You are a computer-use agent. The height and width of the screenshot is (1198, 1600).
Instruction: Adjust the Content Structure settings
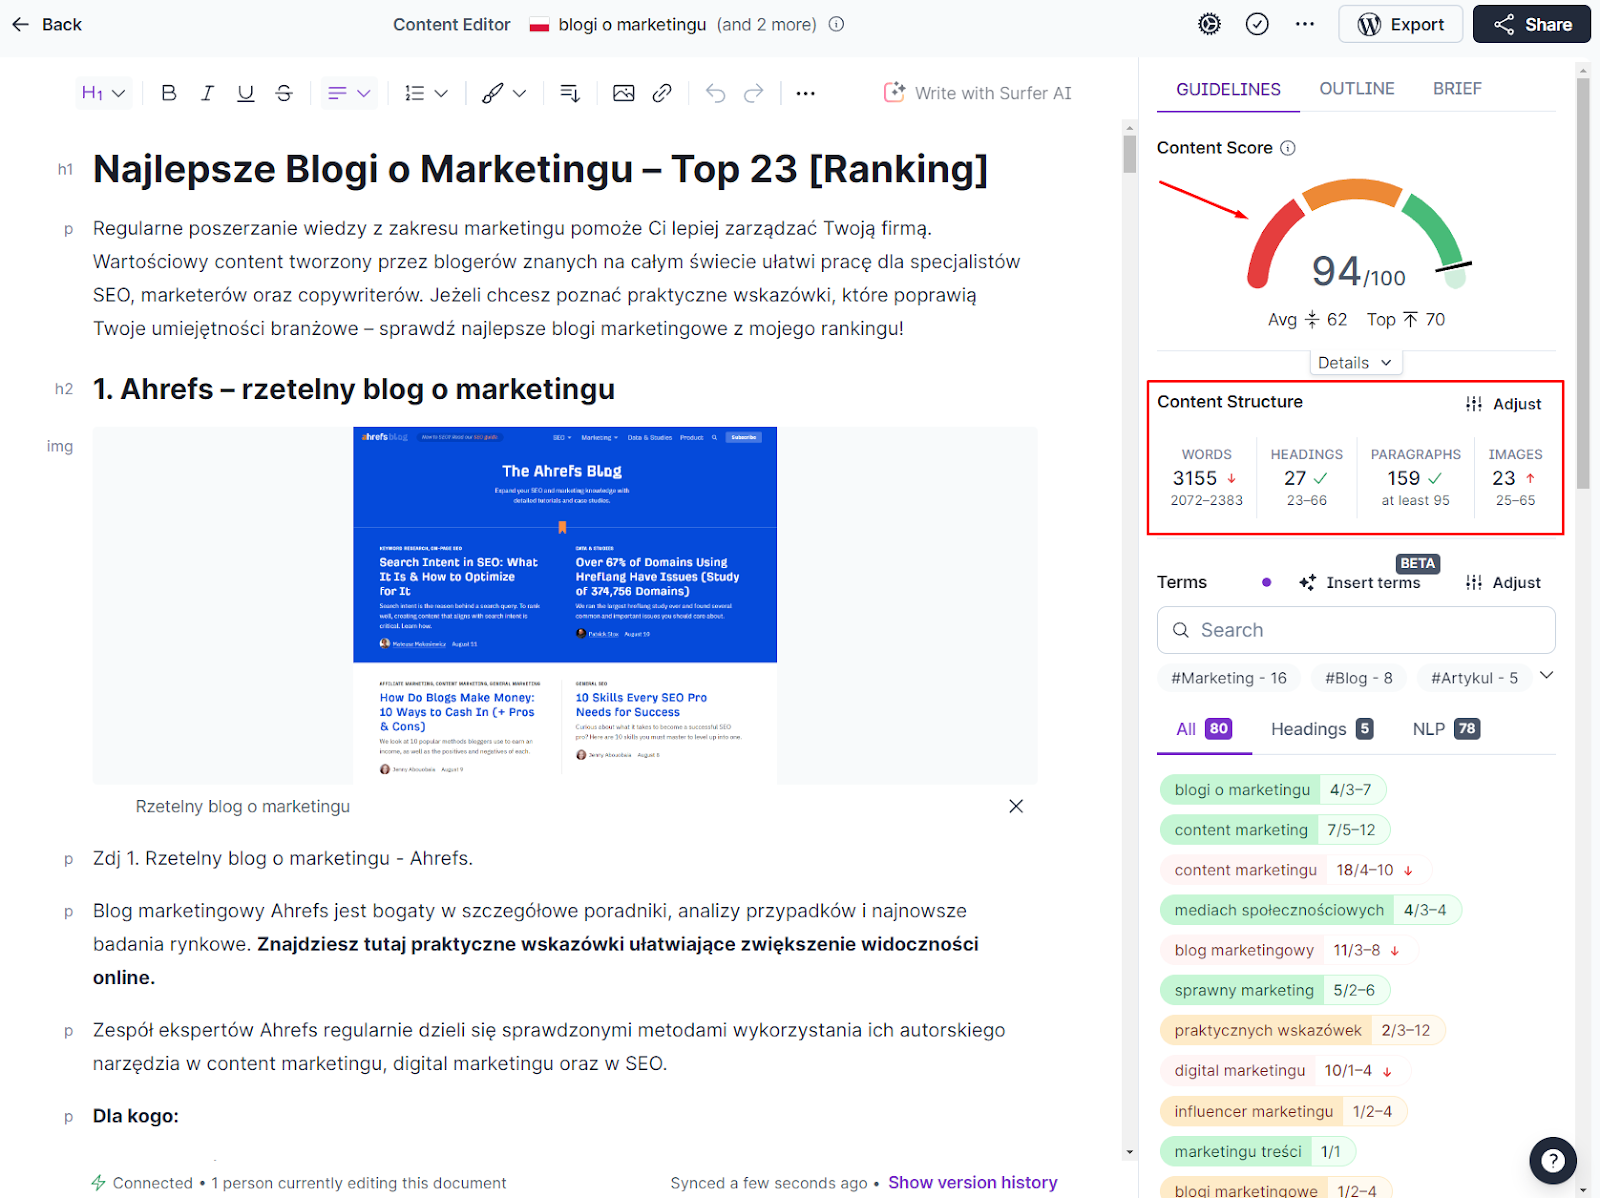point(1503,404)
